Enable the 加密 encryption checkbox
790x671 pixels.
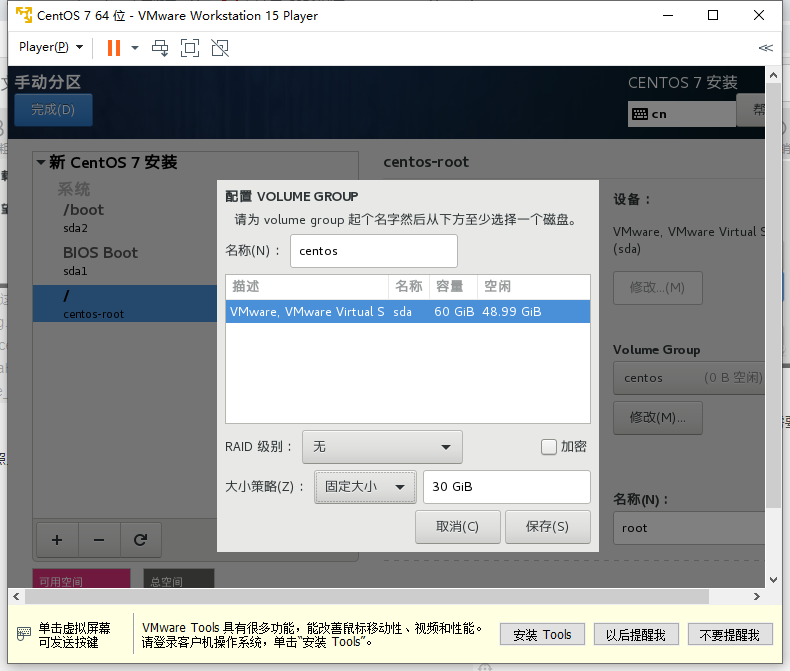point(548,446)
